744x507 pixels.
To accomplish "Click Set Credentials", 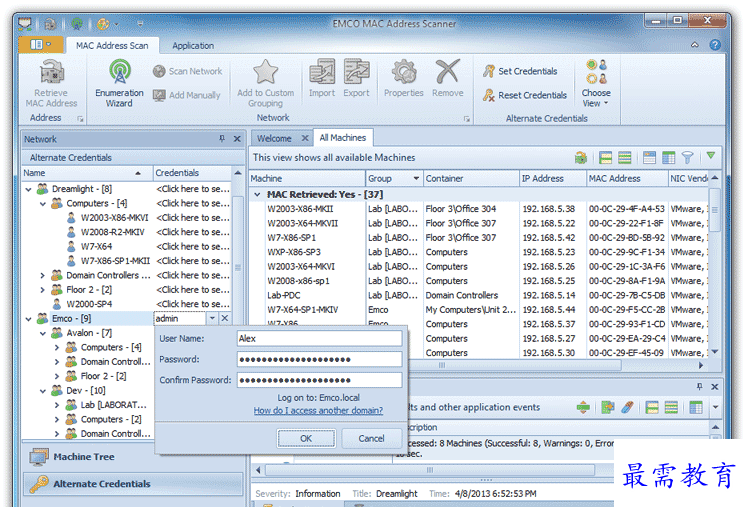I will click(x=521, y=71).
